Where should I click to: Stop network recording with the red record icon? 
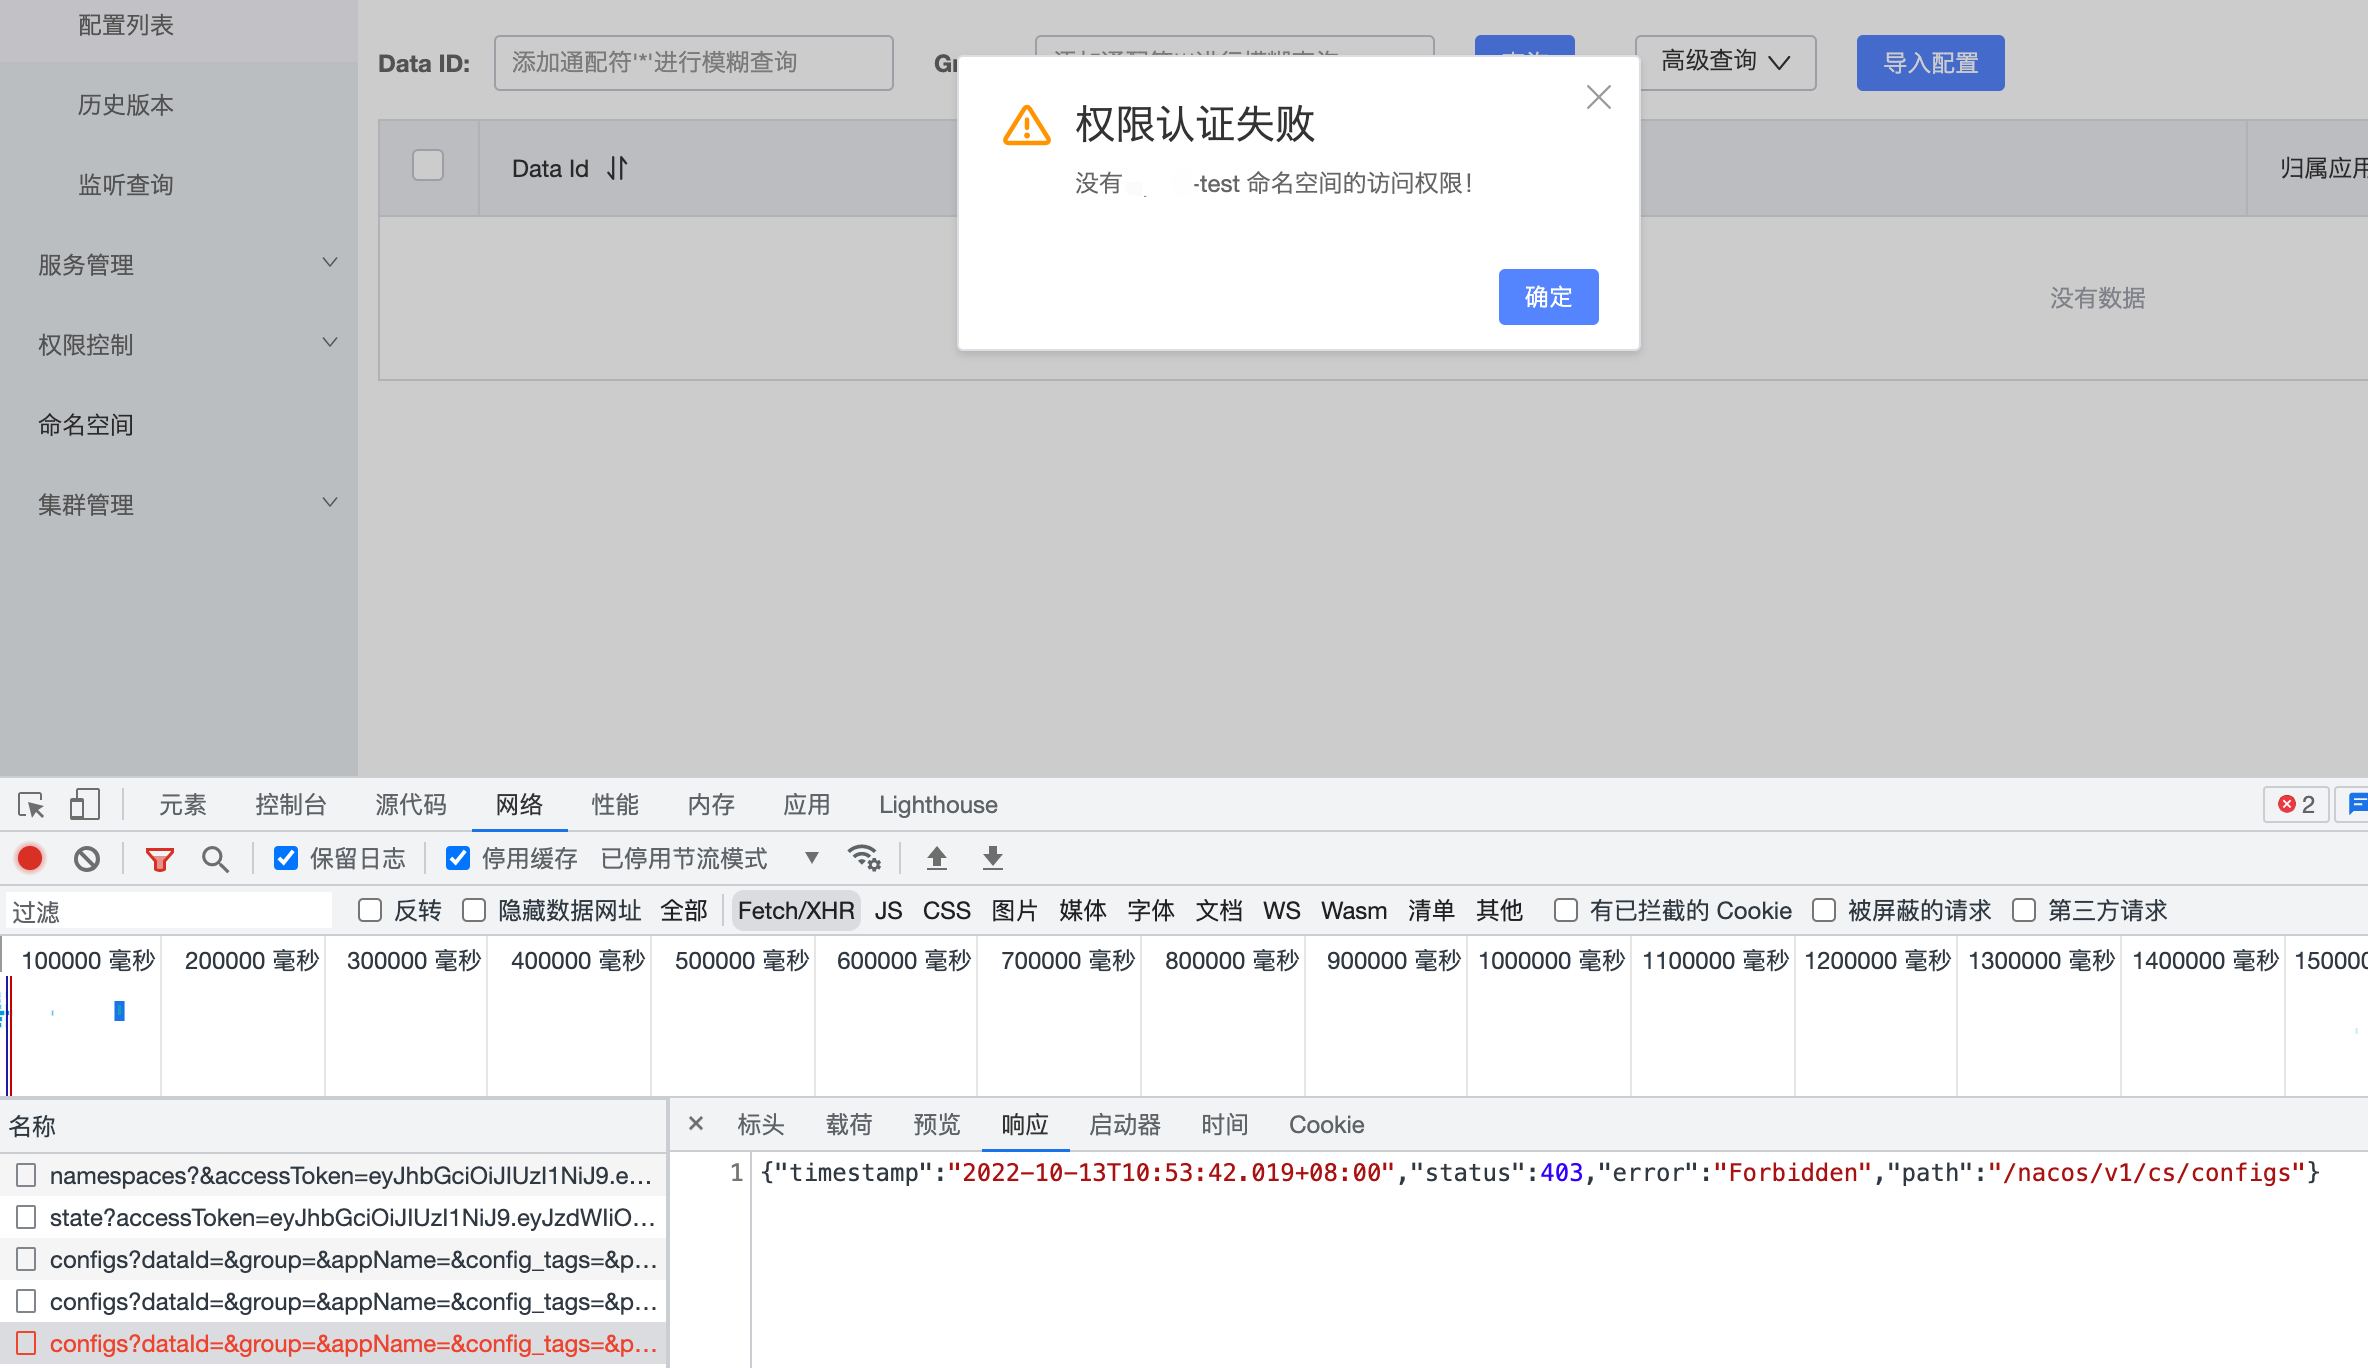coord(29,858)
